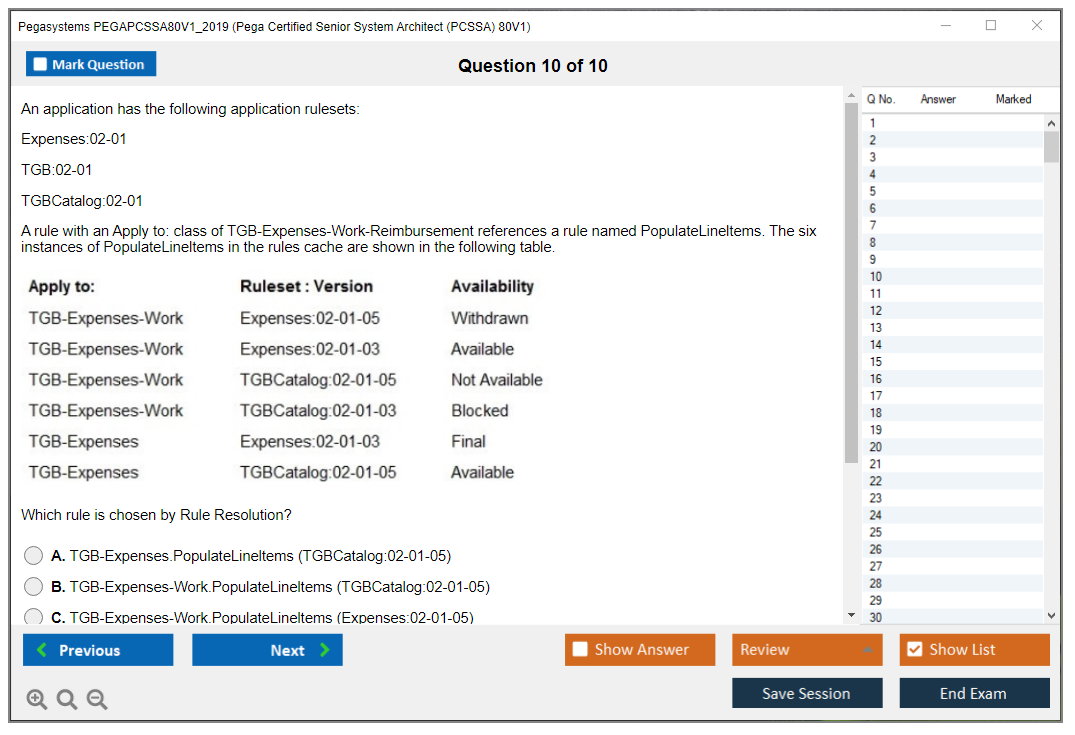Click the Save Session button
The width and height of the screenshot is (1075, 735).
point(806,693)
